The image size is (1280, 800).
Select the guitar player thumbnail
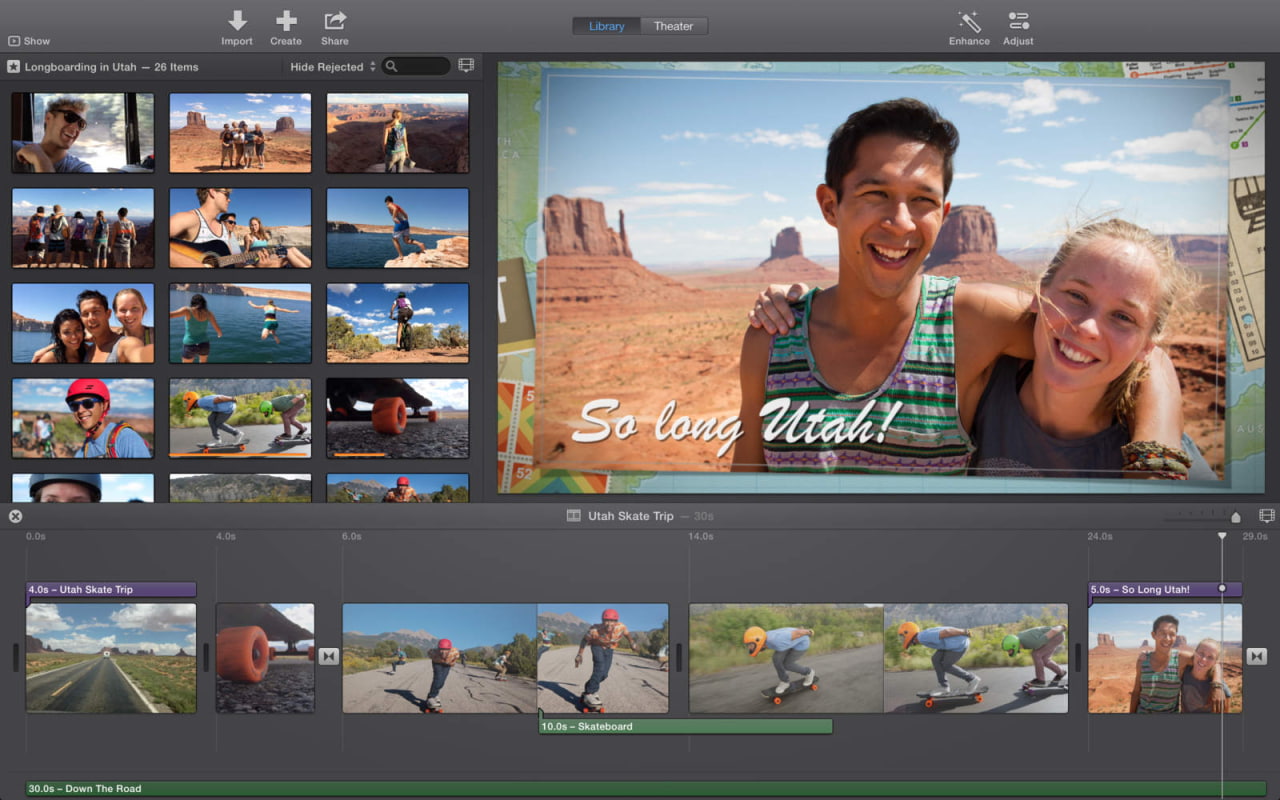click(x=240, y=228)
